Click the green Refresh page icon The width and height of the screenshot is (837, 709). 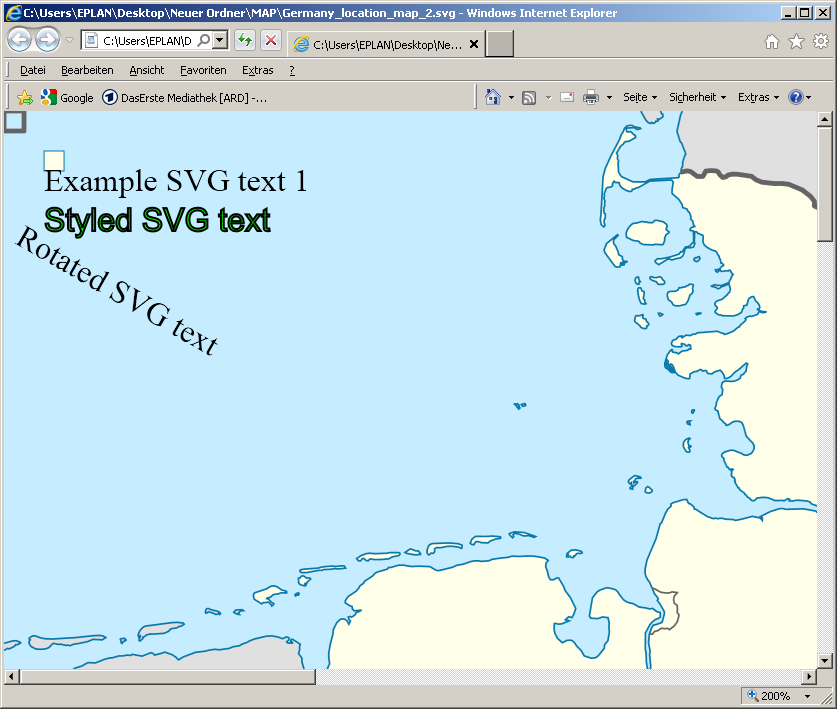[x=244, y=41]
